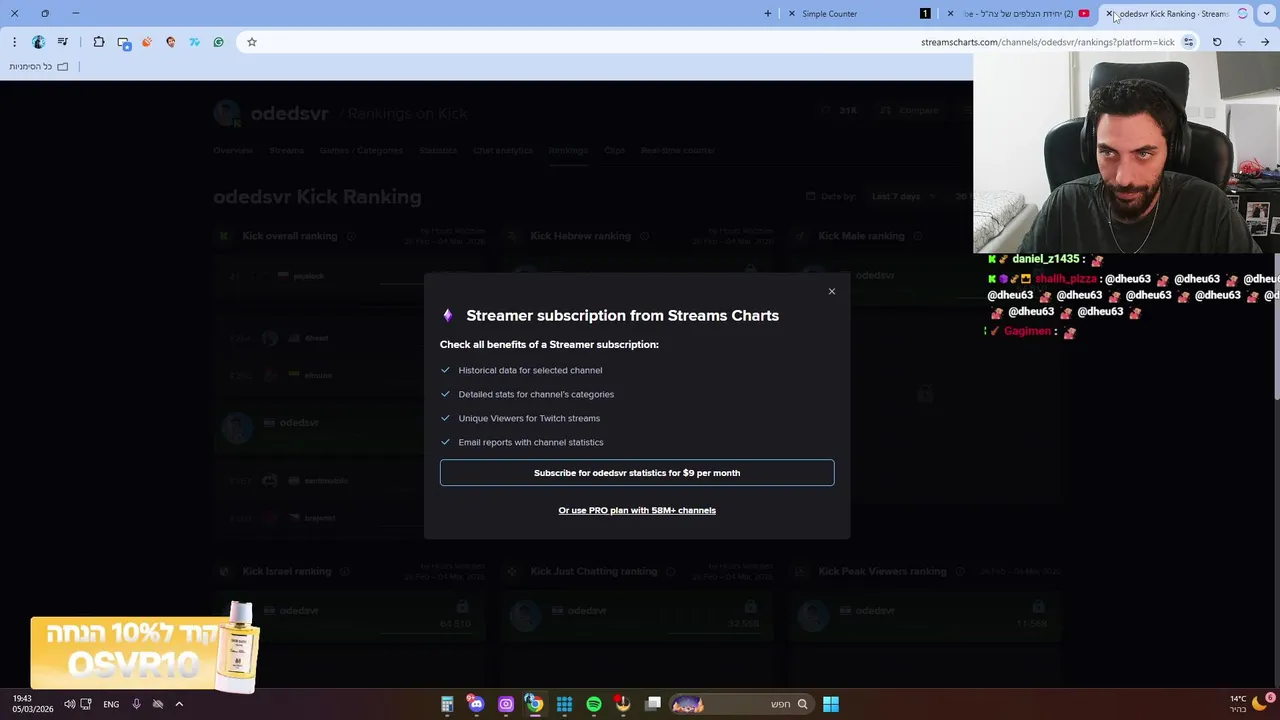Click daniel_z1435 username in chat overlay
1280x720 pixels.
tap(1046, 259)
